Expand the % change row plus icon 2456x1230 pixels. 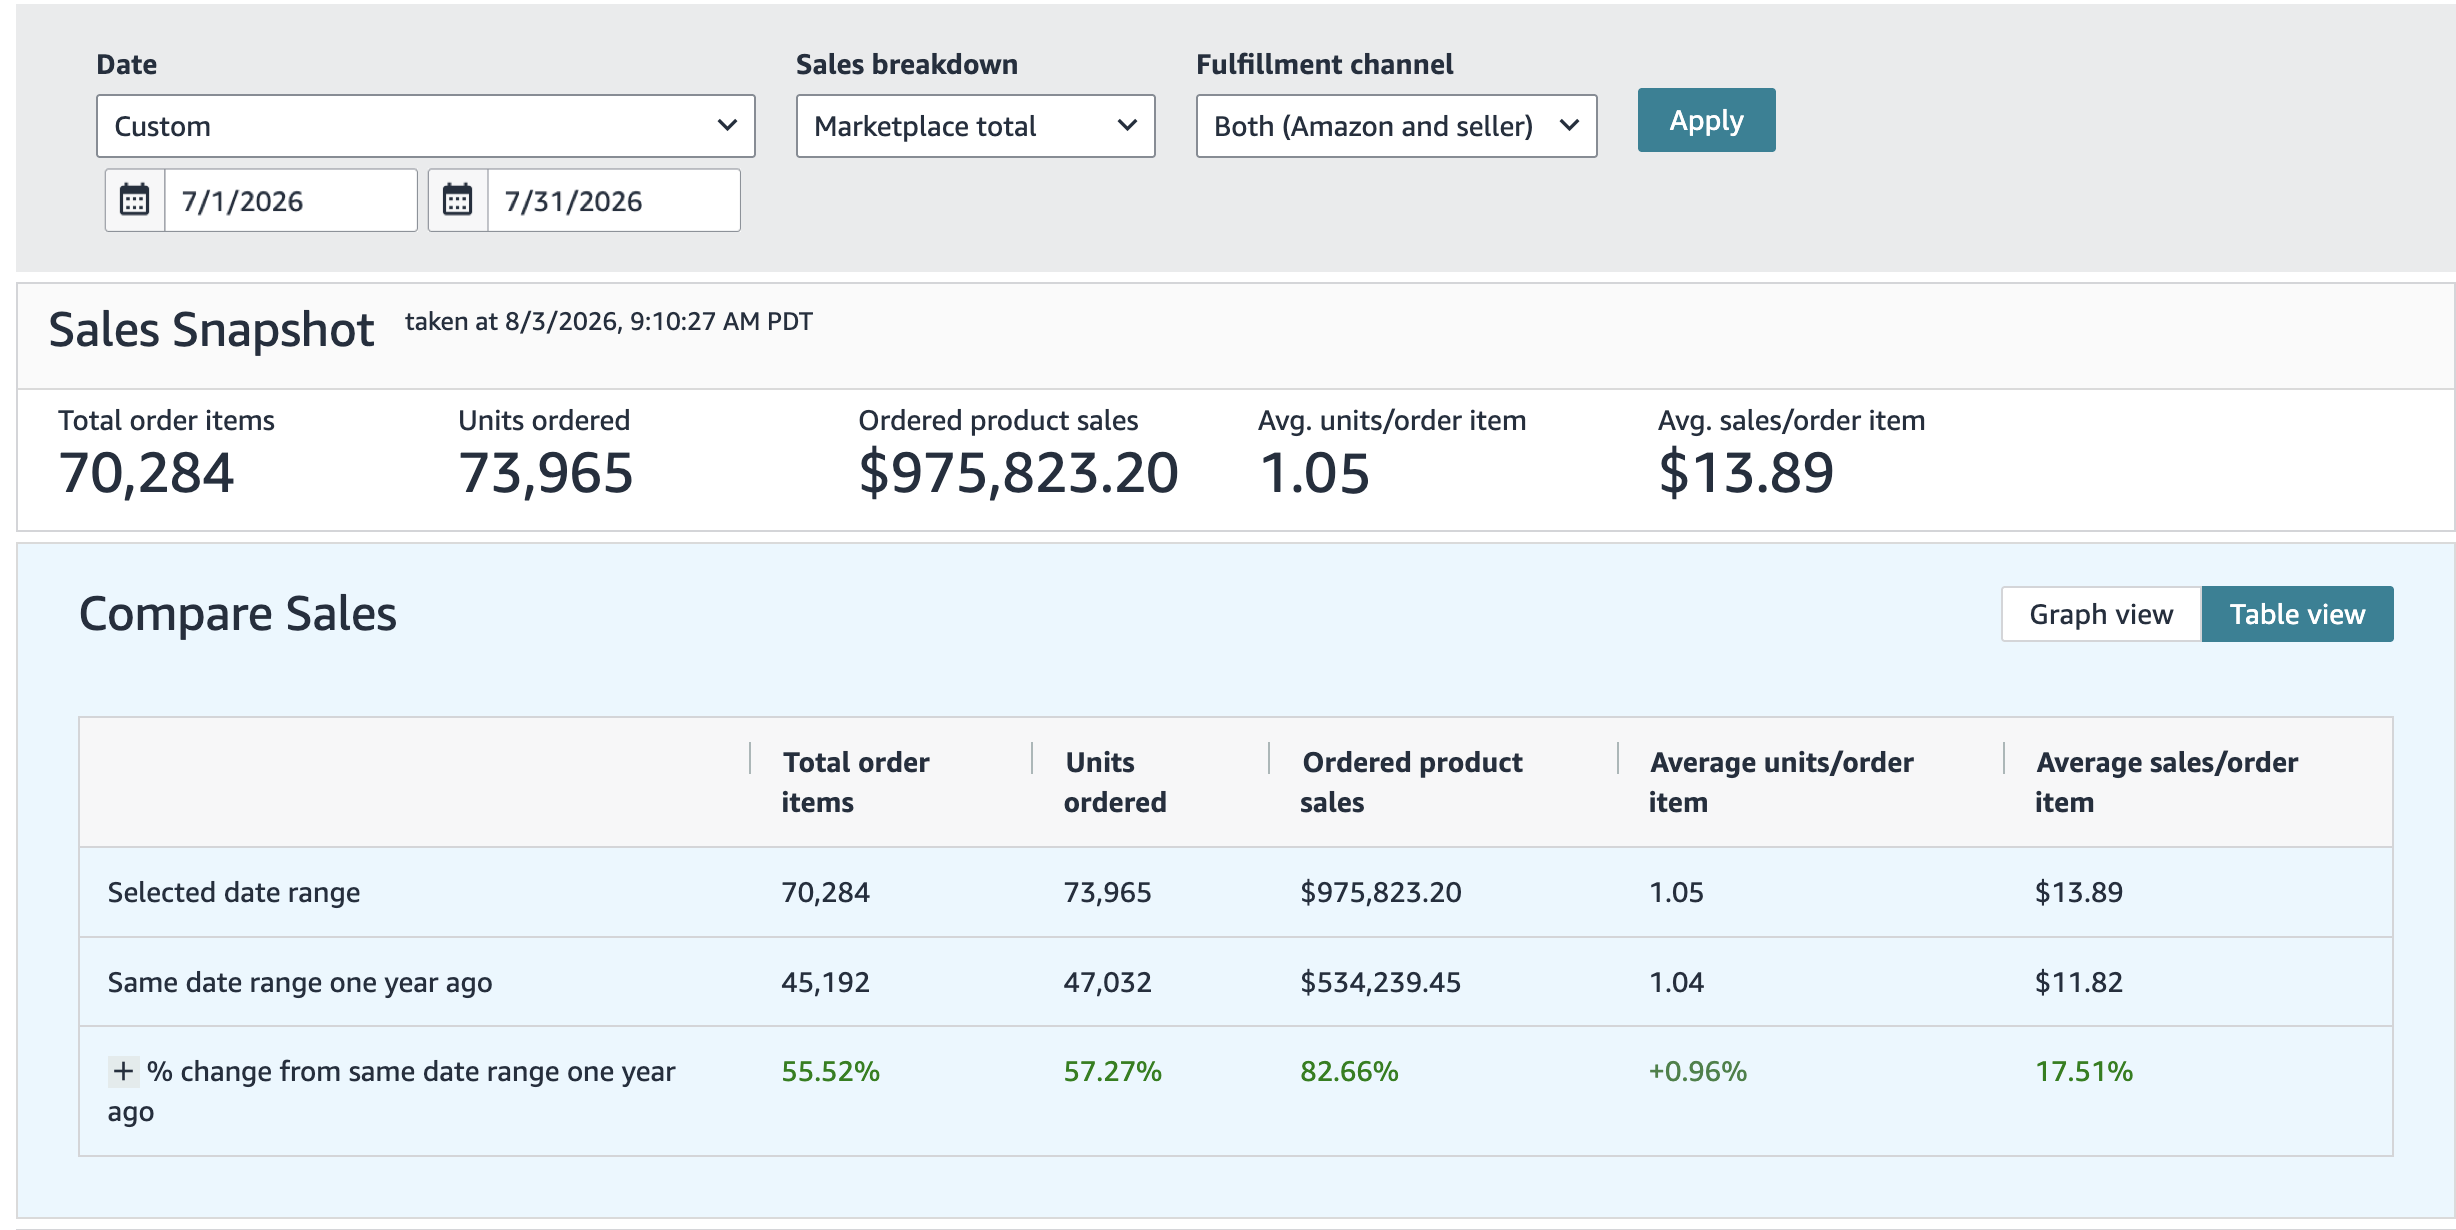click(123, 1072)
